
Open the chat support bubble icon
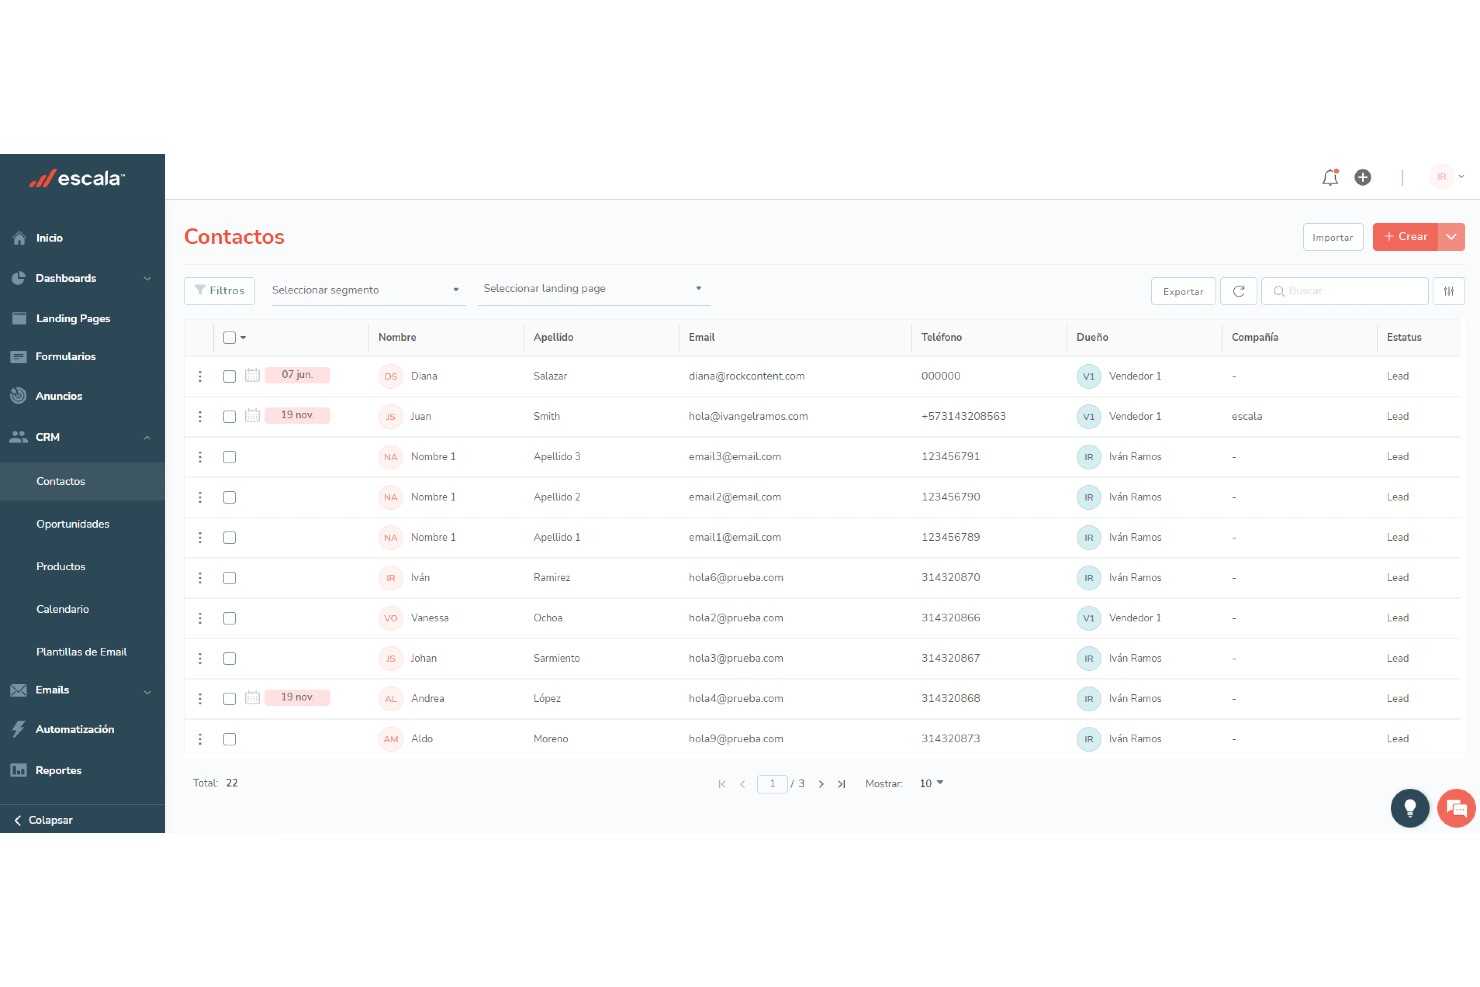click(1456, 808)
